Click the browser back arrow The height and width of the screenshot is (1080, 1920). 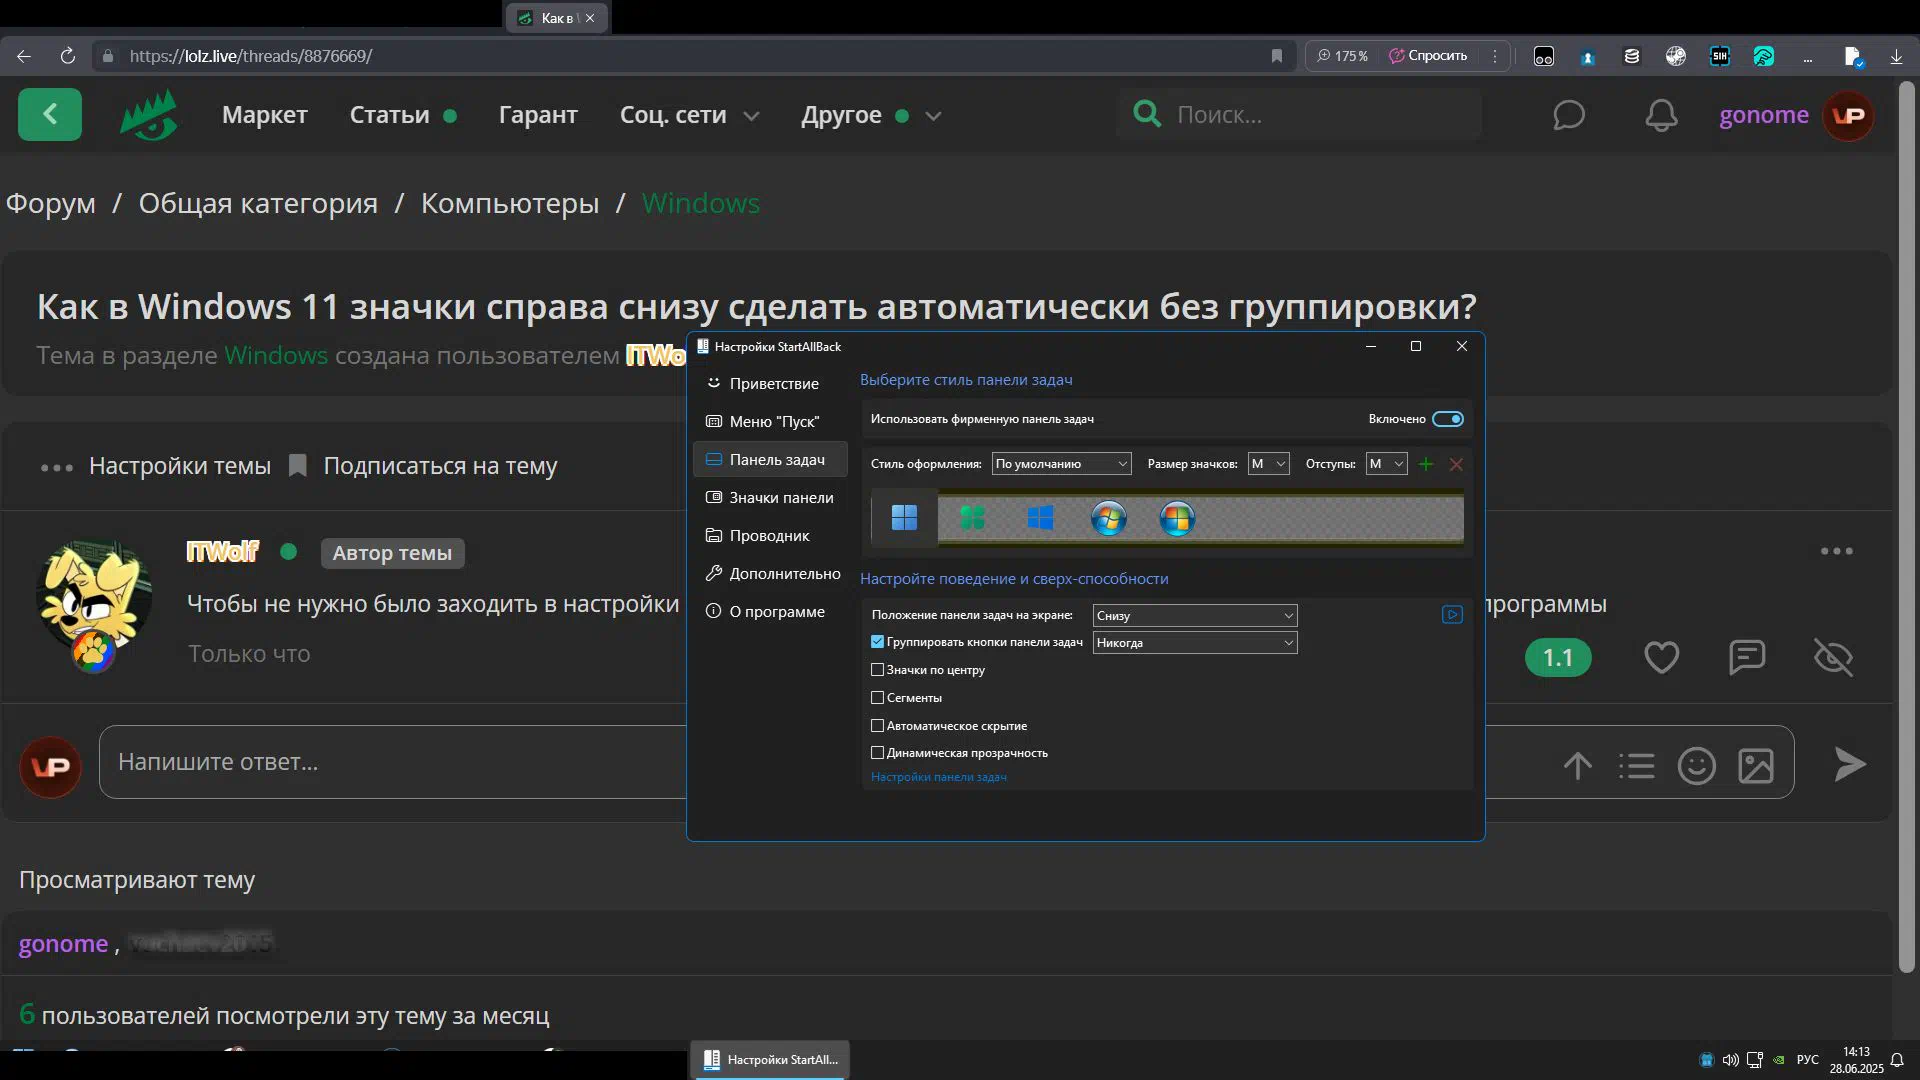point(24,56)
